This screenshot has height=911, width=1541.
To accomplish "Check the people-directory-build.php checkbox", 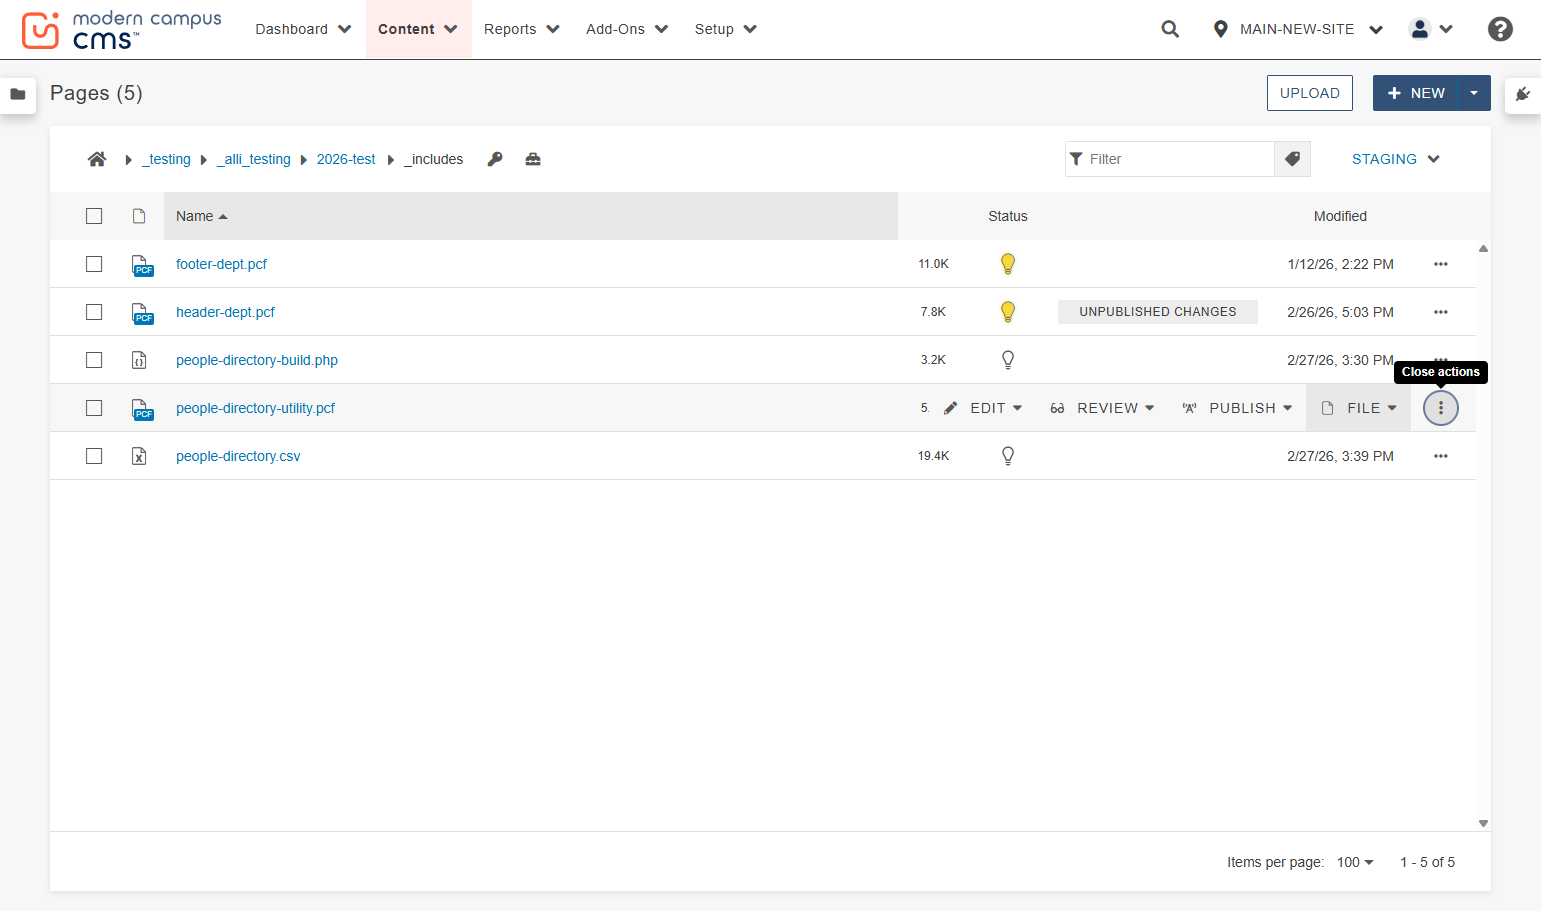I will point(94,360).
